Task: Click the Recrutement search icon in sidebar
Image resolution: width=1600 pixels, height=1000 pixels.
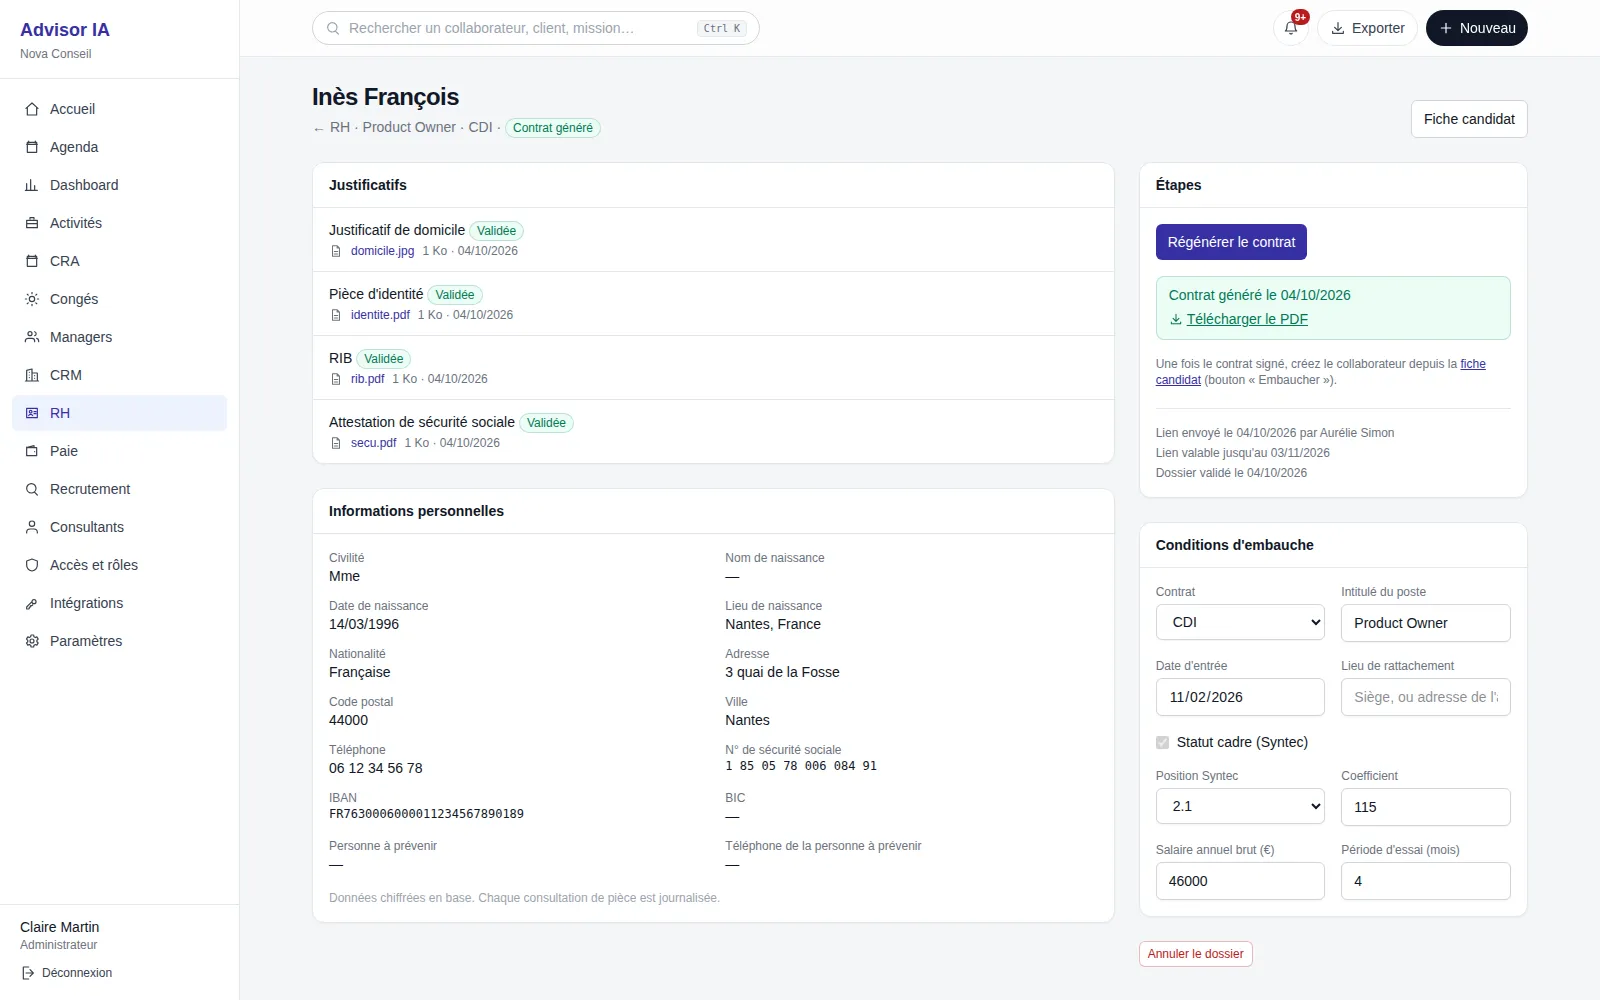Action: [32, 489]
